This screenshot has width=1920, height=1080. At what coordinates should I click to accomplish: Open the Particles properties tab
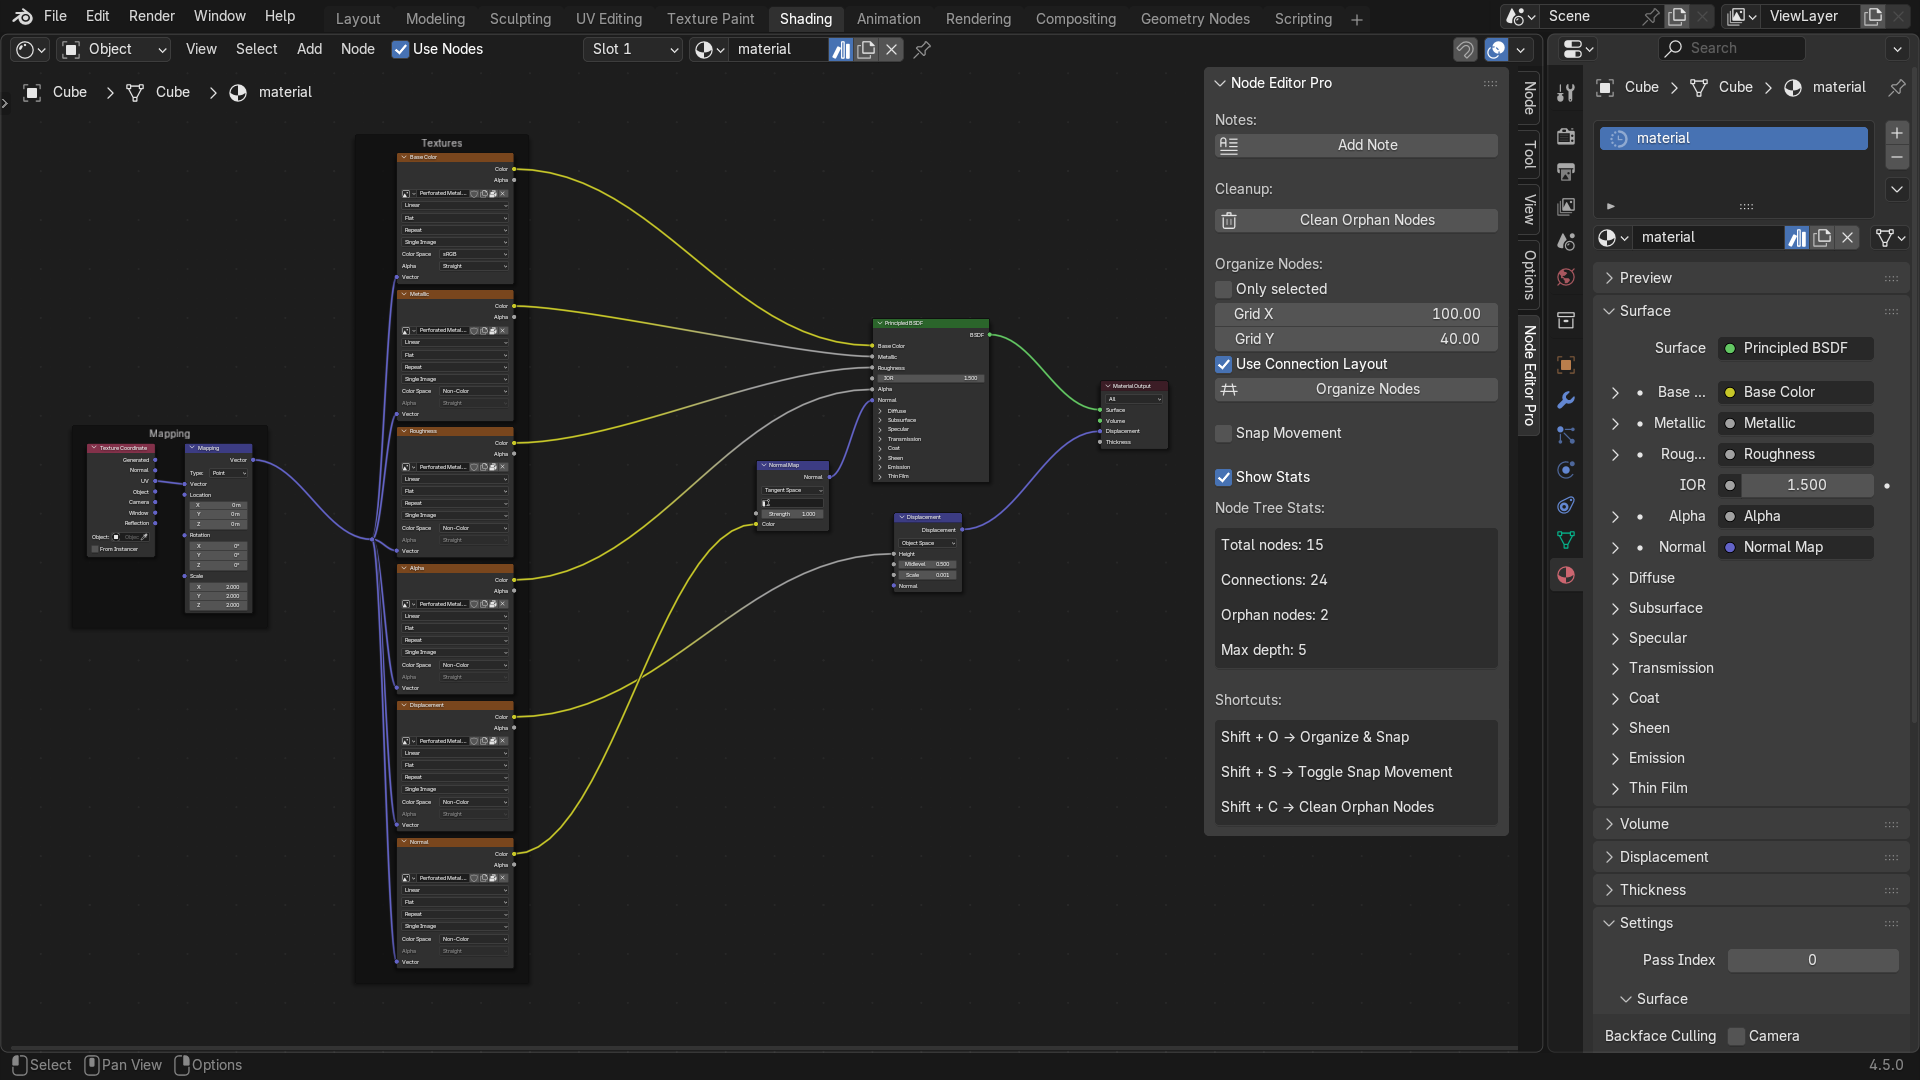pyautogui.click(x=1566, y=435)
